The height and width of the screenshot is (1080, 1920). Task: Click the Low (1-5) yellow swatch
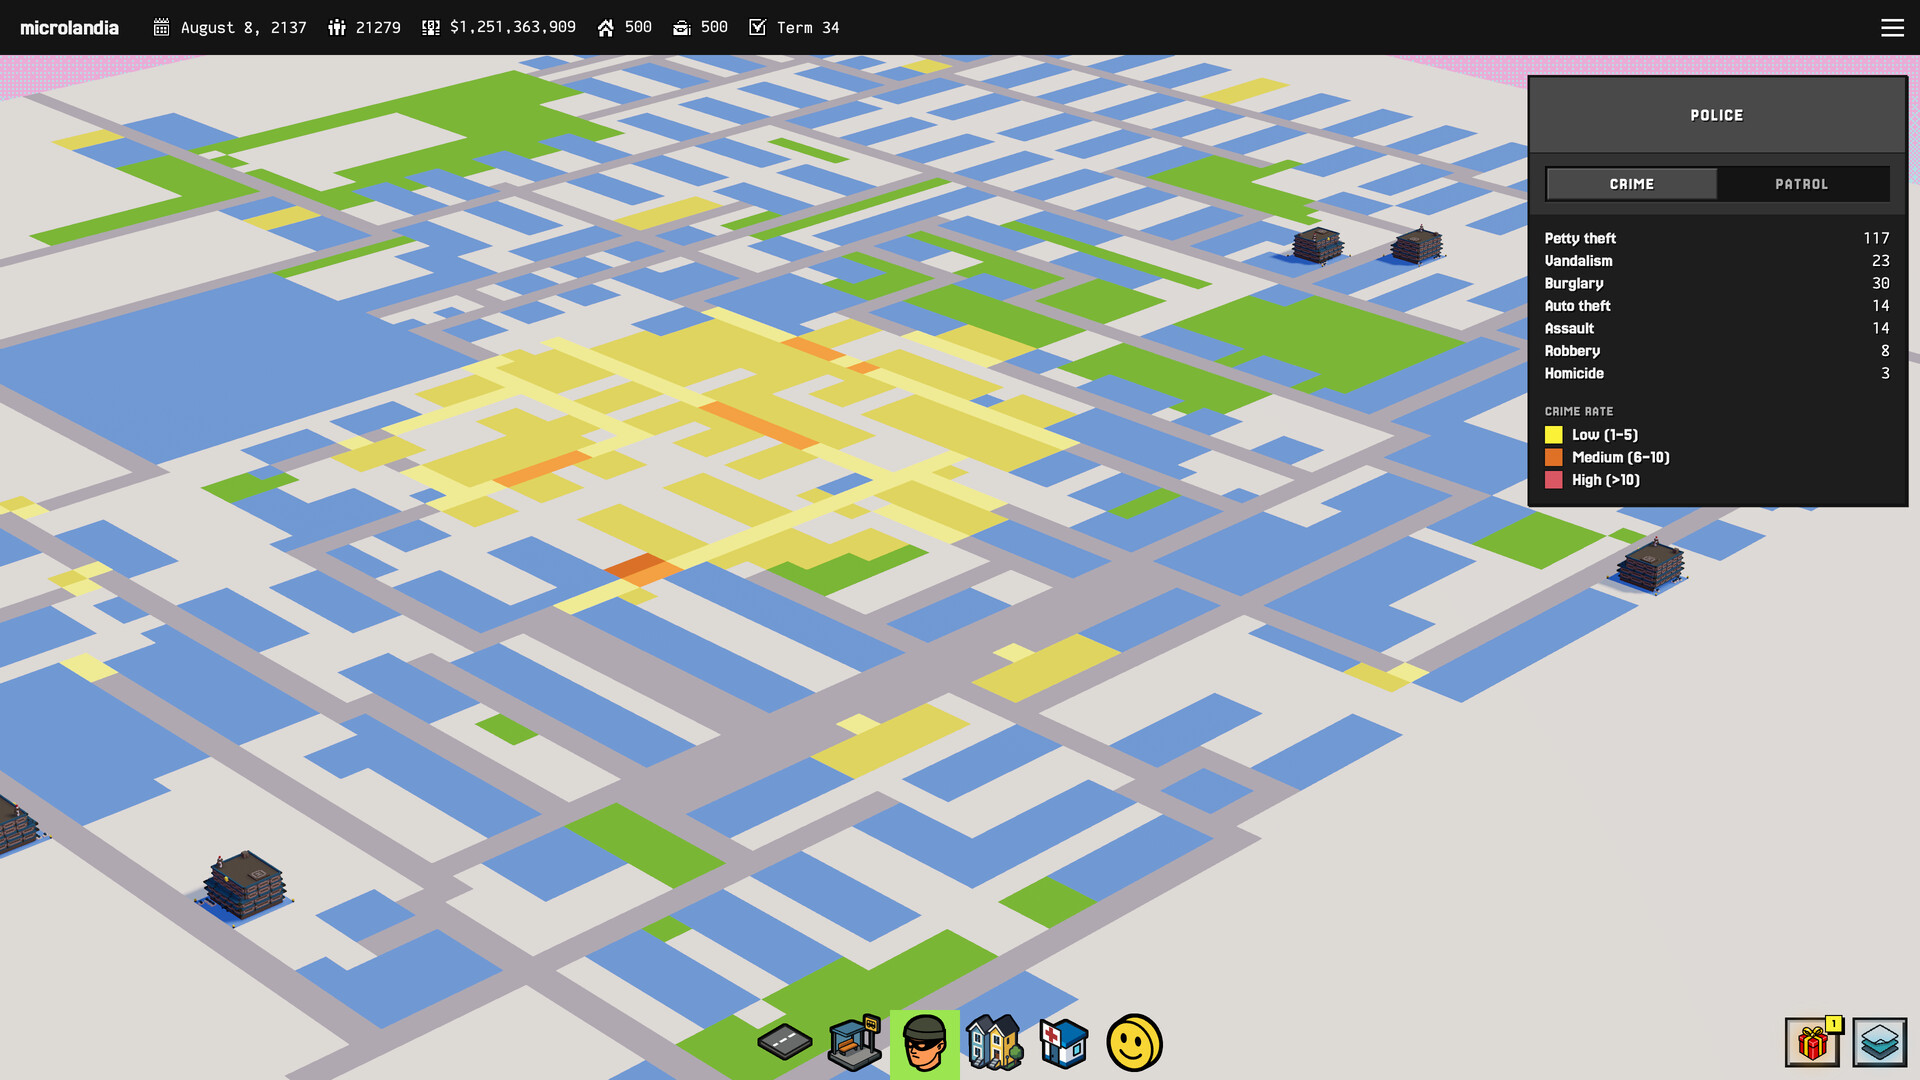tap(1553, 435)
